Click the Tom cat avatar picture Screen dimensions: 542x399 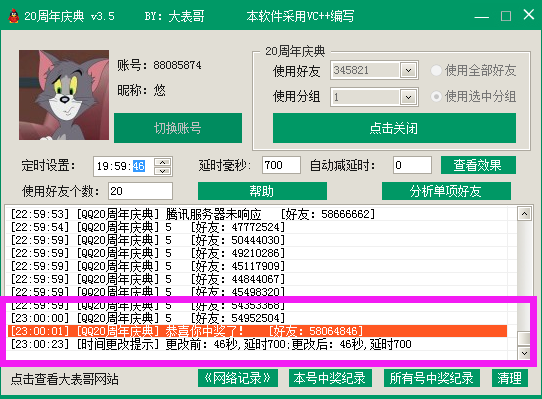[x=64, y=95]
